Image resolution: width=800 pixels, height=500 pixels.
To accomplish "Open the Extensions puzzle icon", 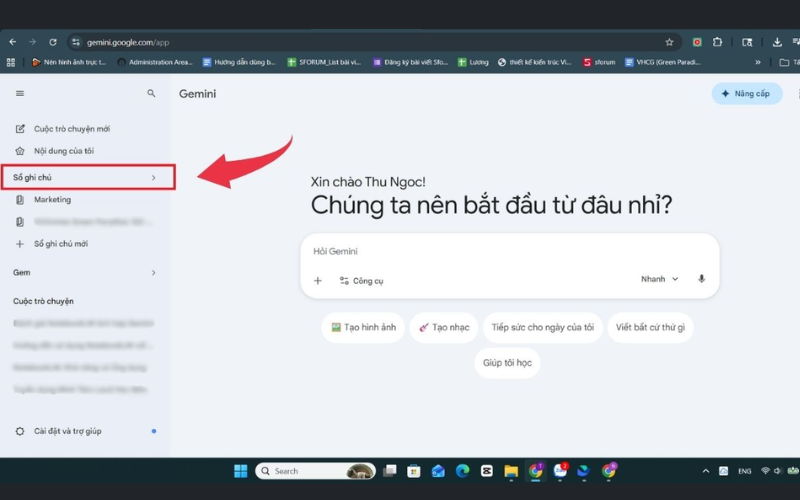I will 717,42.
